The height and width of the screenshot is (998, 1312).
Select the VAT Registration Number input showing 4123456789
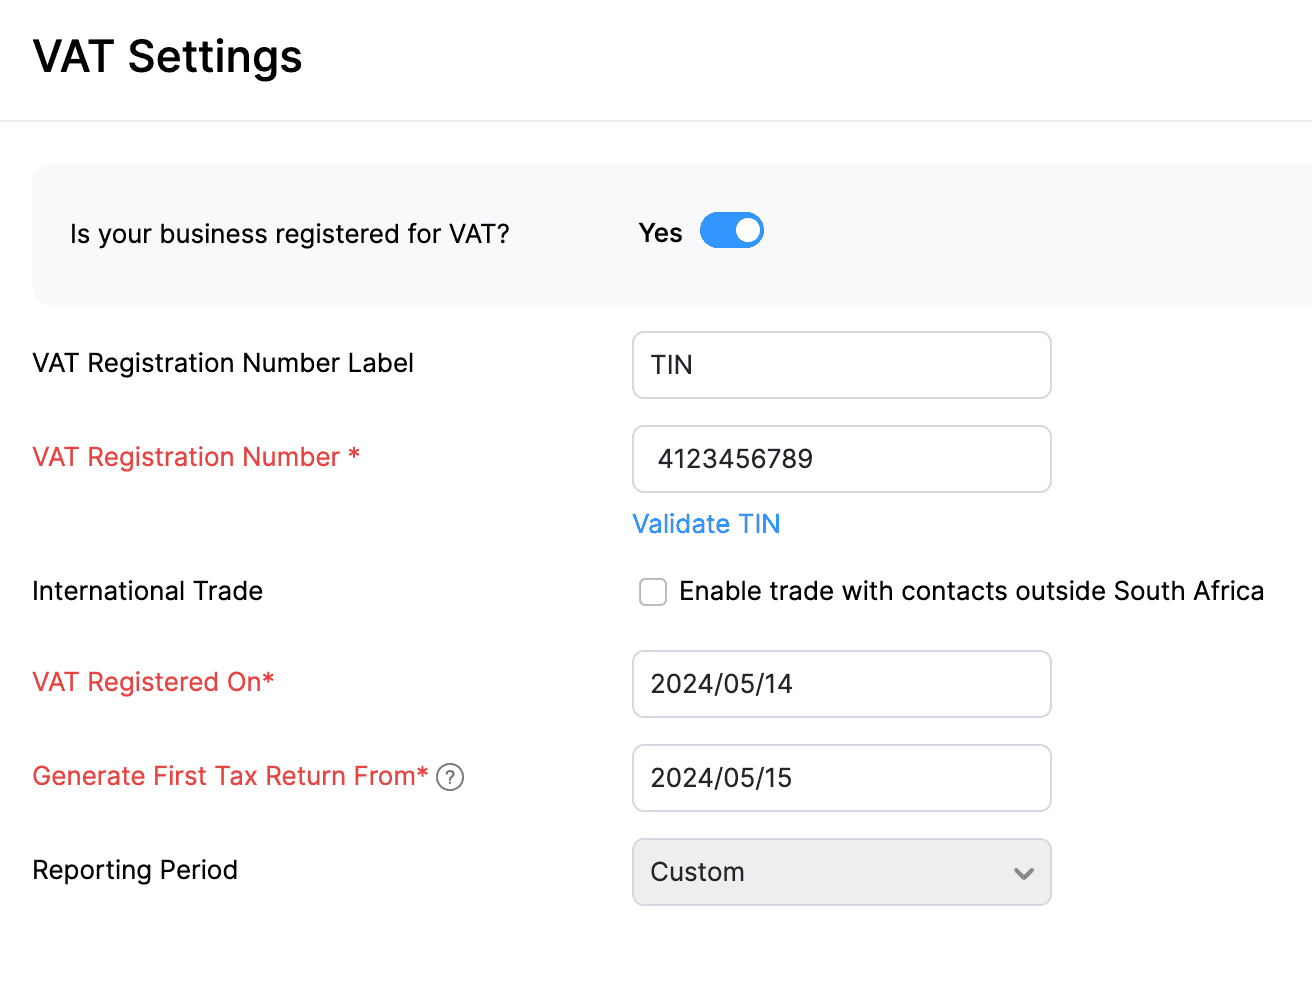(841, 459)
